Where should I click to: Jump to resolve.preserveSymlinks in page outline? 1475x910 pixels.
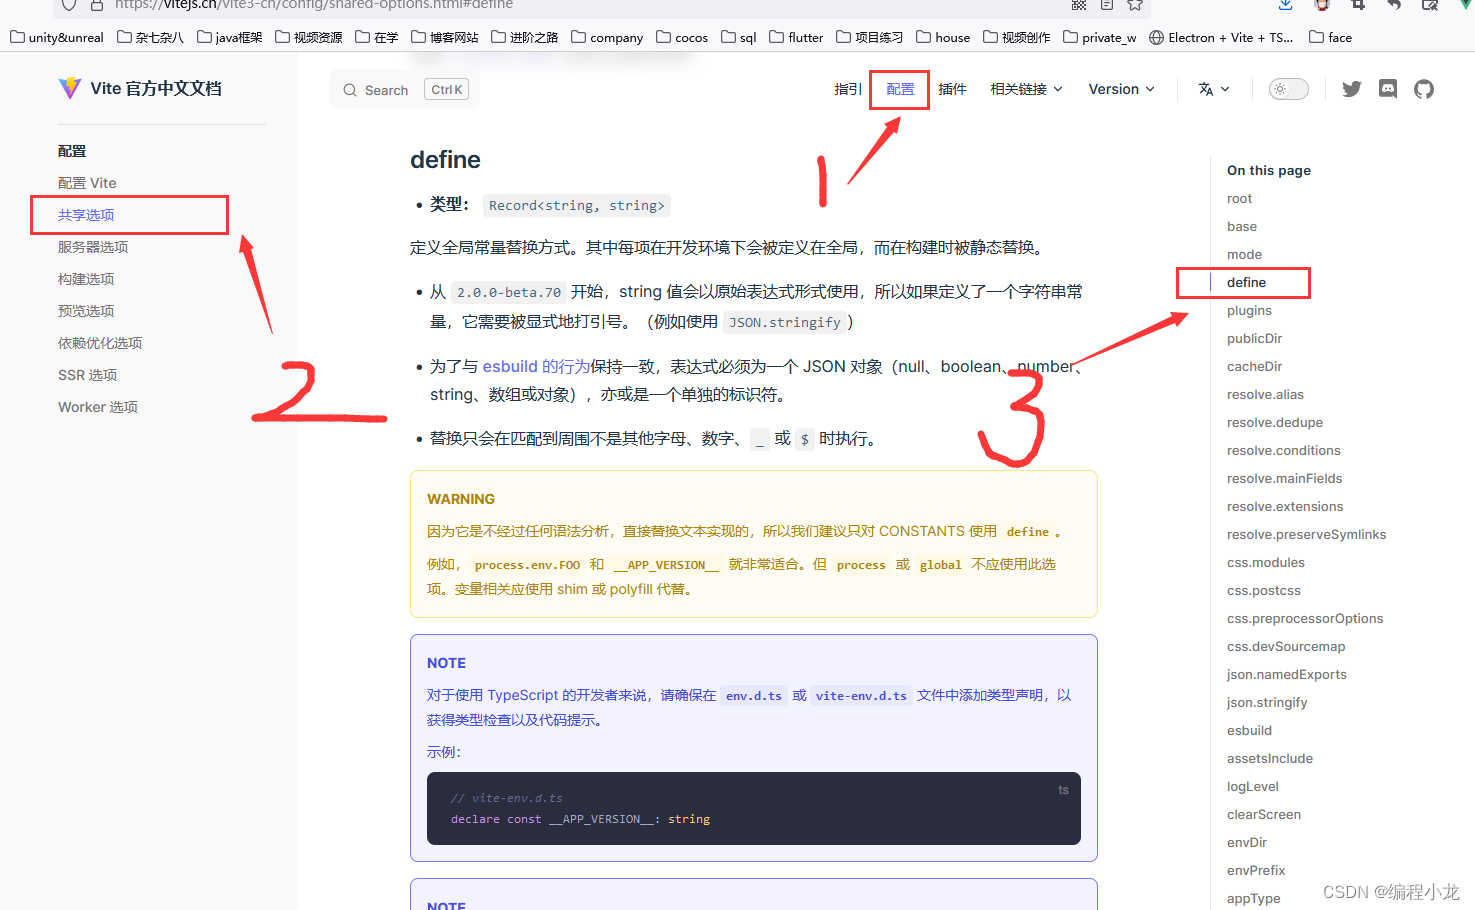(1306, 535)
